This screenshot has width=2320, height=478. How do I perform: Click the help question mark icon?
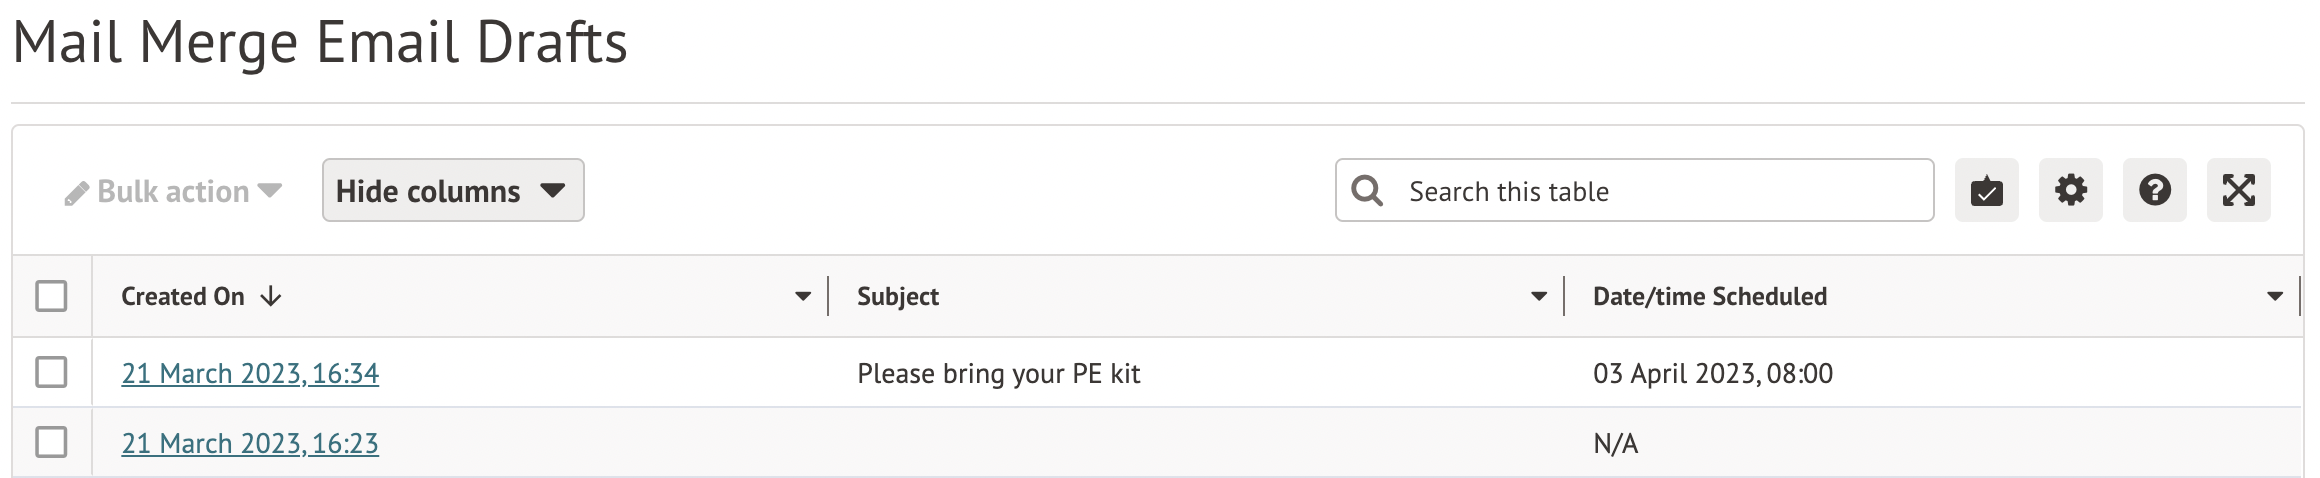coord(2154,190)
